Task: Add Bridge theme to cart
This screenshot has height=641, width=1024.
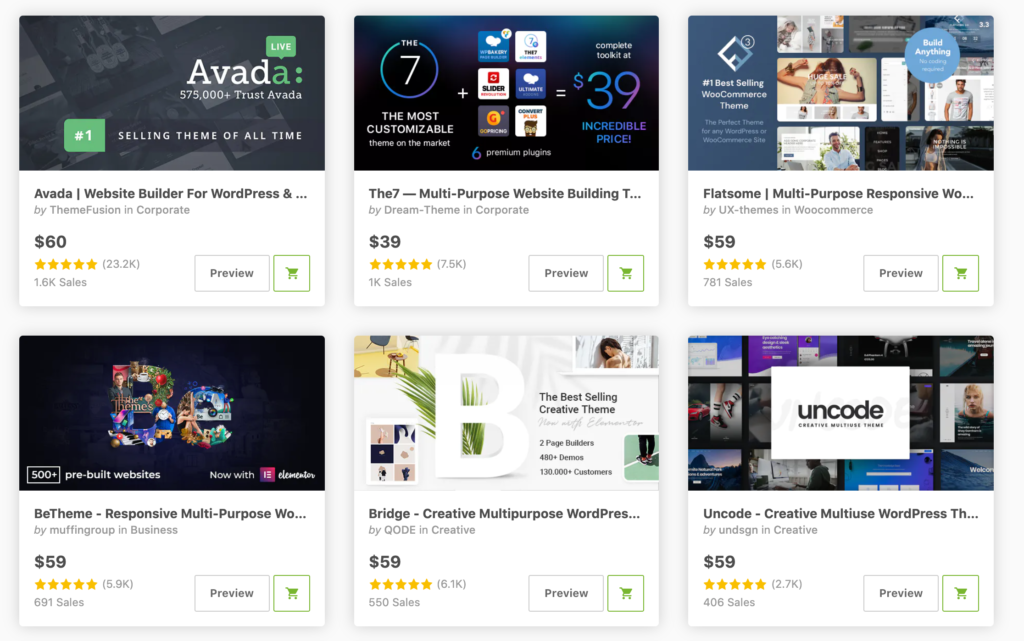Action: pos(626,593)
